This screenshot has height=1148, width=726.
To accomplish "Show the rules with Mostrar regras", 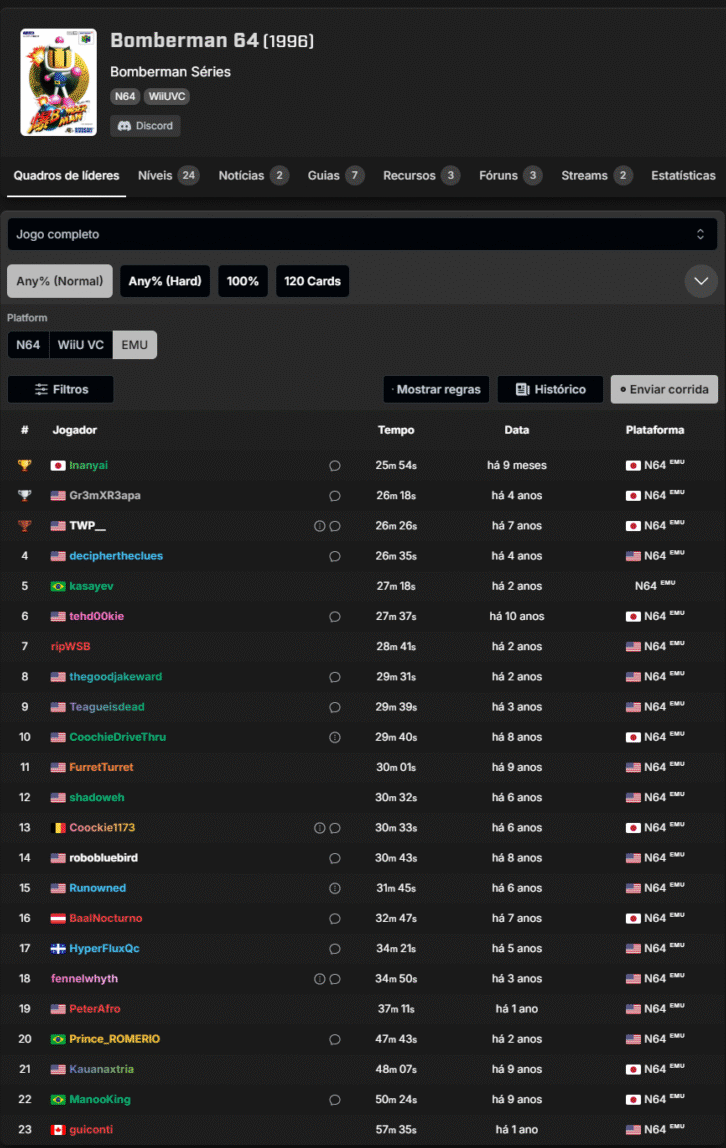I will pos(436,389).
